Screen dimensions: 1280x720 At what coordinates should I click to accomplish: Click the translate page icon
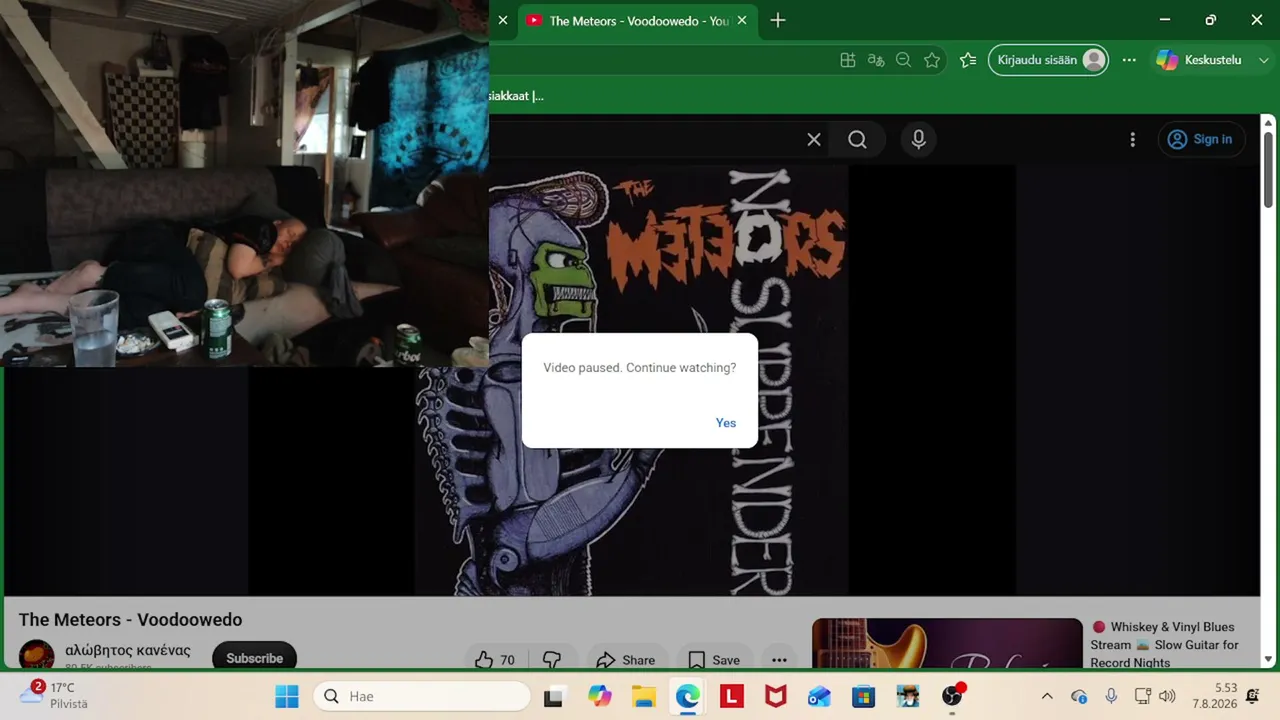click(x=876, y=60)
